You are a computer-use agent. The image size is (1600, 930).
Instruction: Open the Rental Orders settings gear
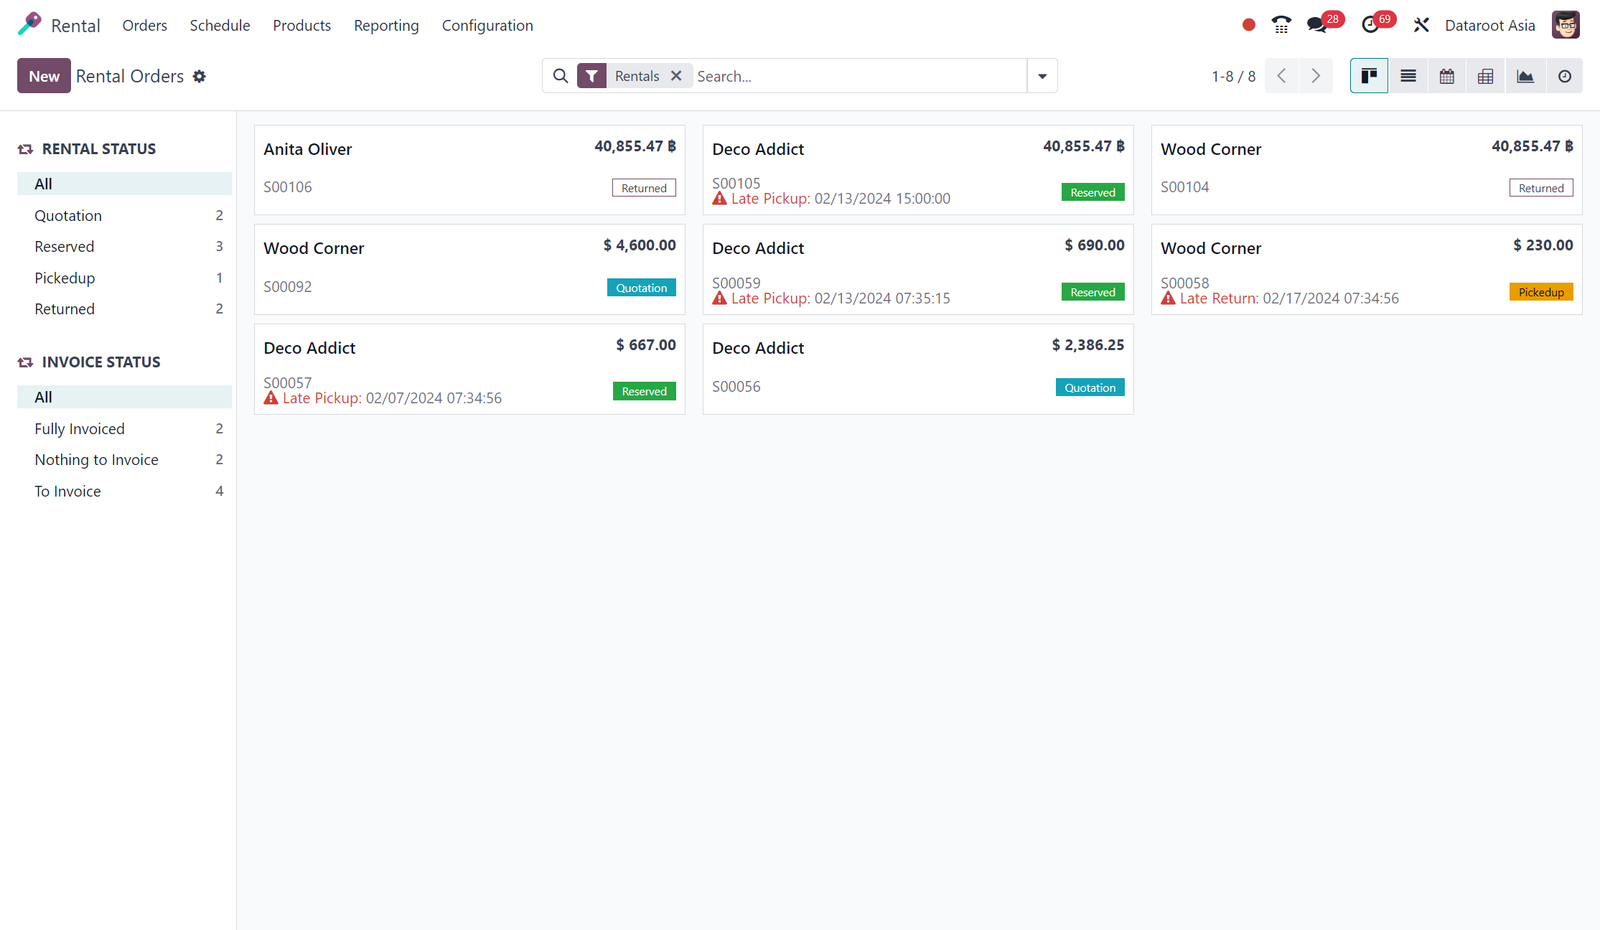click(x=199, y=76)
